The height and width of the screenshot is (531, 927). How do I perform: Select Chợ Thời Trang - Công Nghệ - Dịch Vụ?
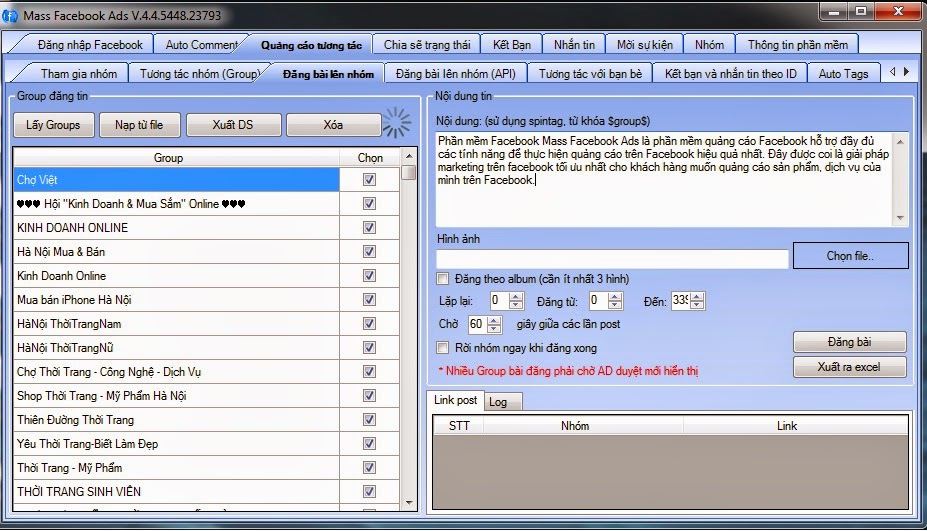coord(176,372)
